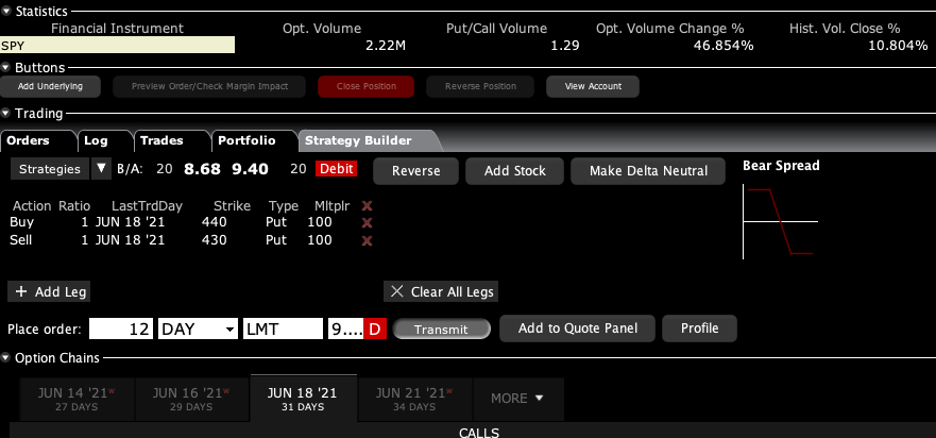Click the Sell action in second leg
Screen dimensions: 936x438
click(x=21, y=240)
